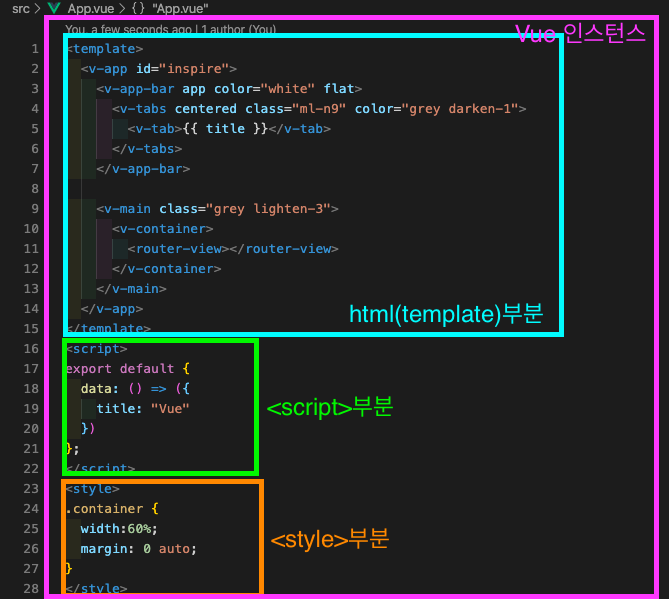Click the v-app id="inspire" line
The width and height of the screenshot is (669, 599).
point(159,69)
